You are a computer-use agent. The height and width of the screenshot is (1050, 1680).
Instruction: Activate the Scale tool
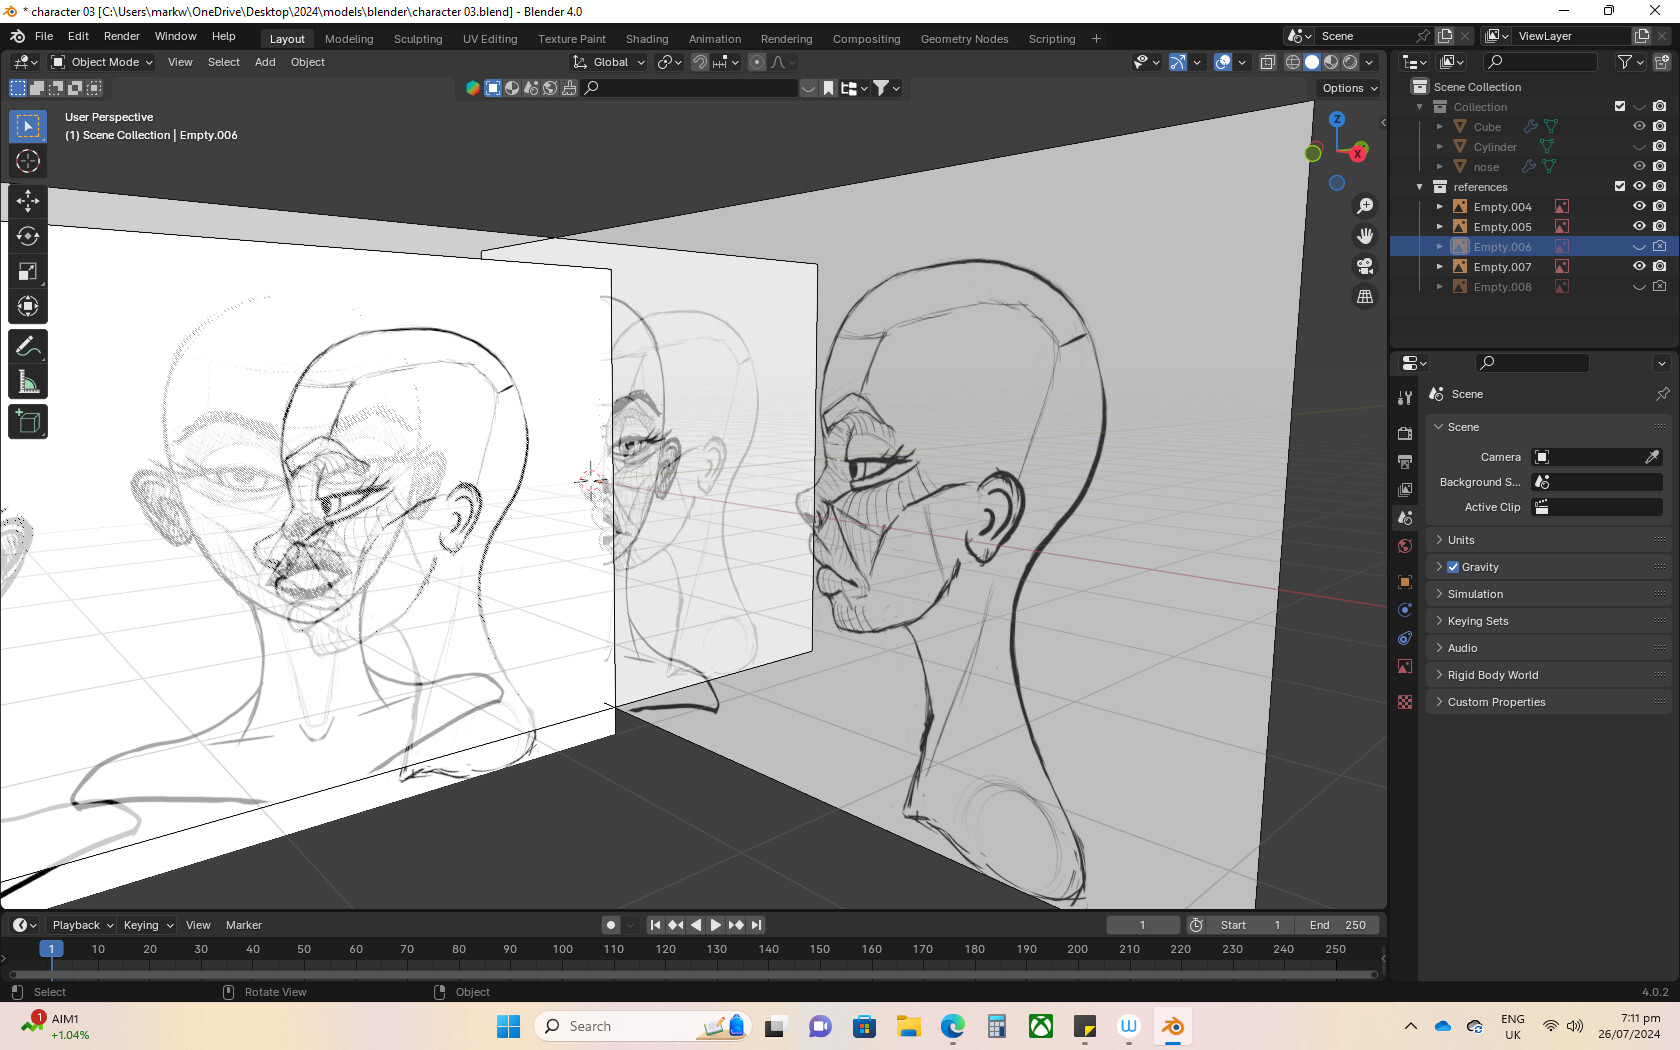coord(28,271)
